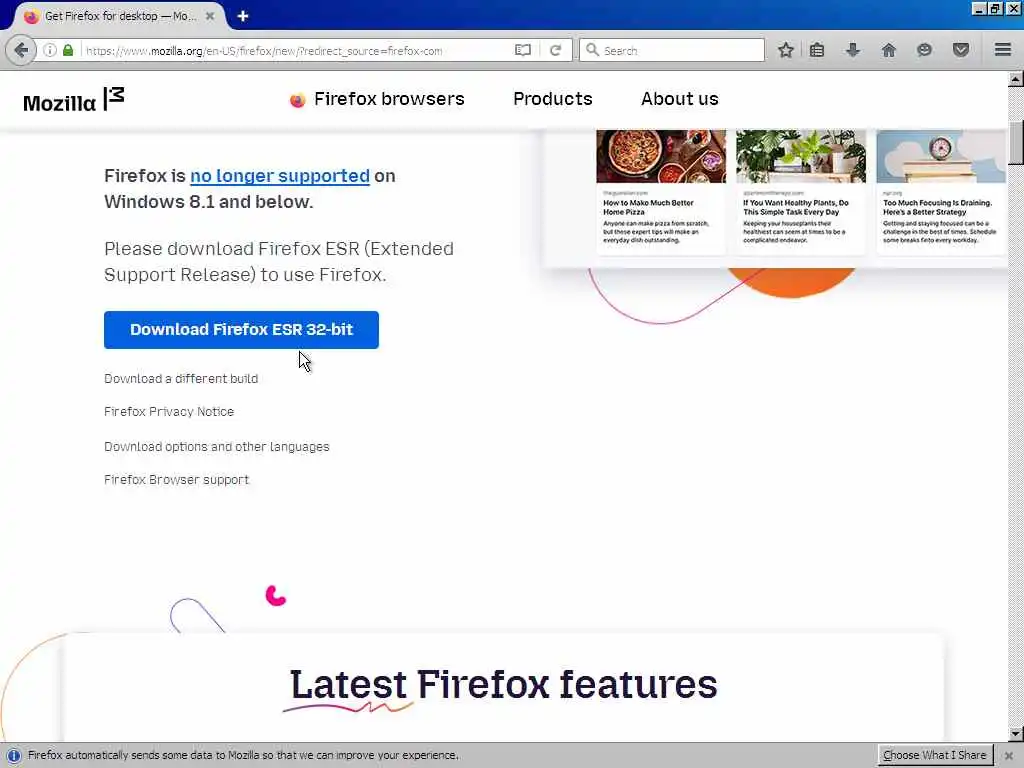Click the green secure connection padlock
Viewport: 1024px width, 768px height.
67,50
